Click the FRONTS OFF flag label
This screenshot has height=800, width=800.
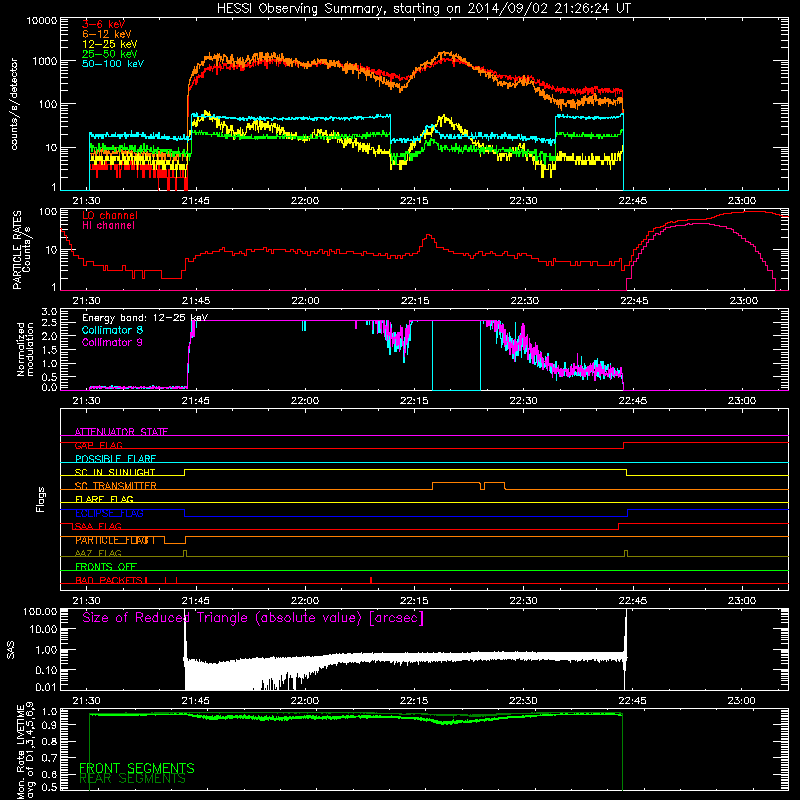(106, 567)
